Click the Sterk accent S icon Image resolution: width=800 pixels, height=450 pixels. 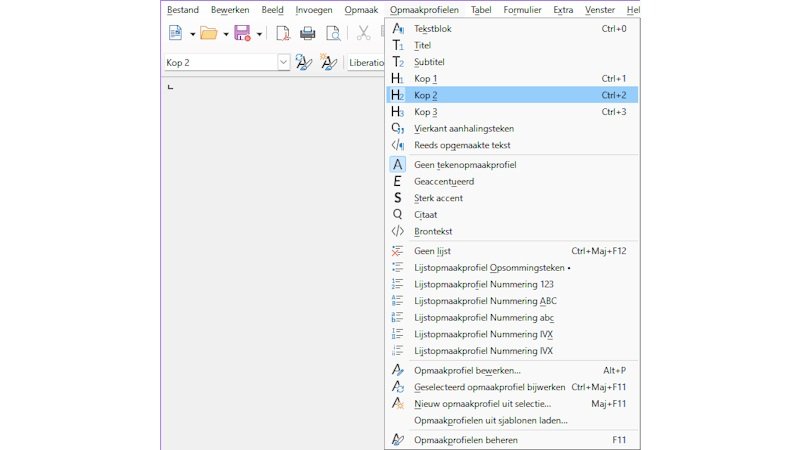[x=397, y=198]
